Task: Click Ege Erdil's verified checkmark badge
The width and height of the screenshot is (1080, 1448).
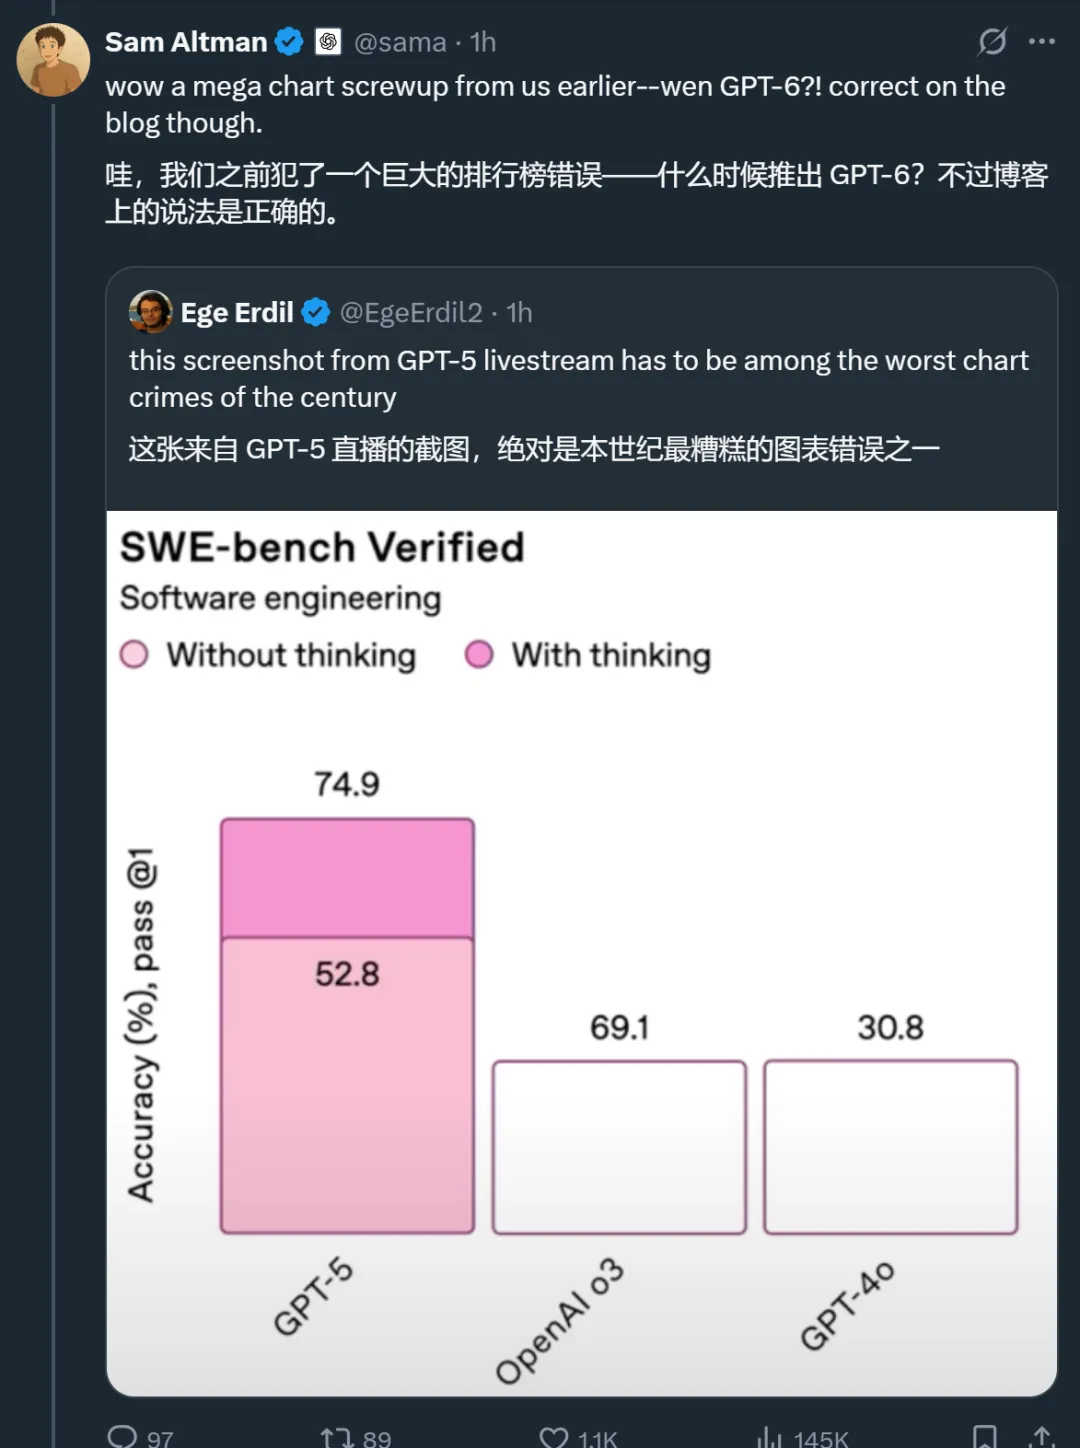Action: click(316, 313)
